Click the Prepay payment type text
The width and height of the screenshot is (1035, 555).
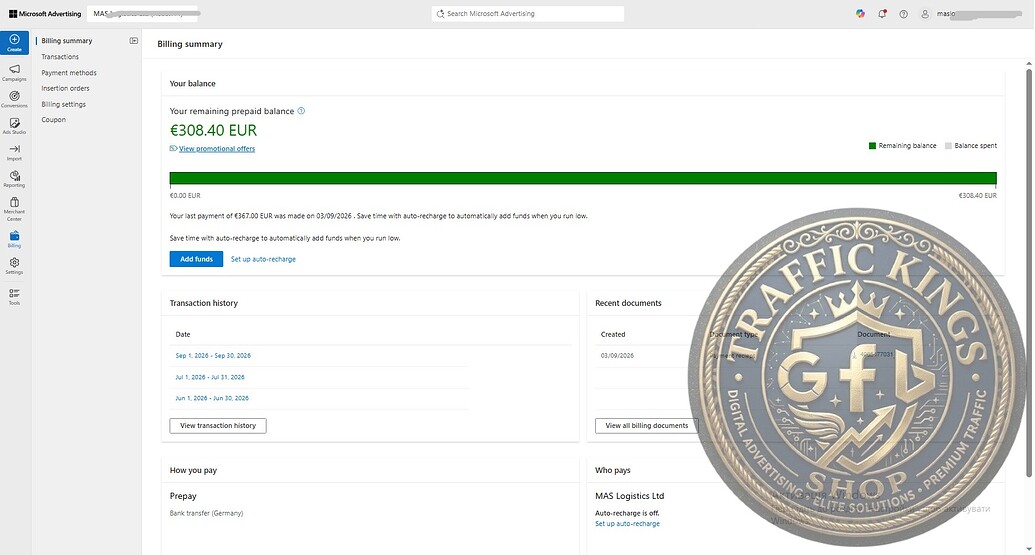point(183,496)
